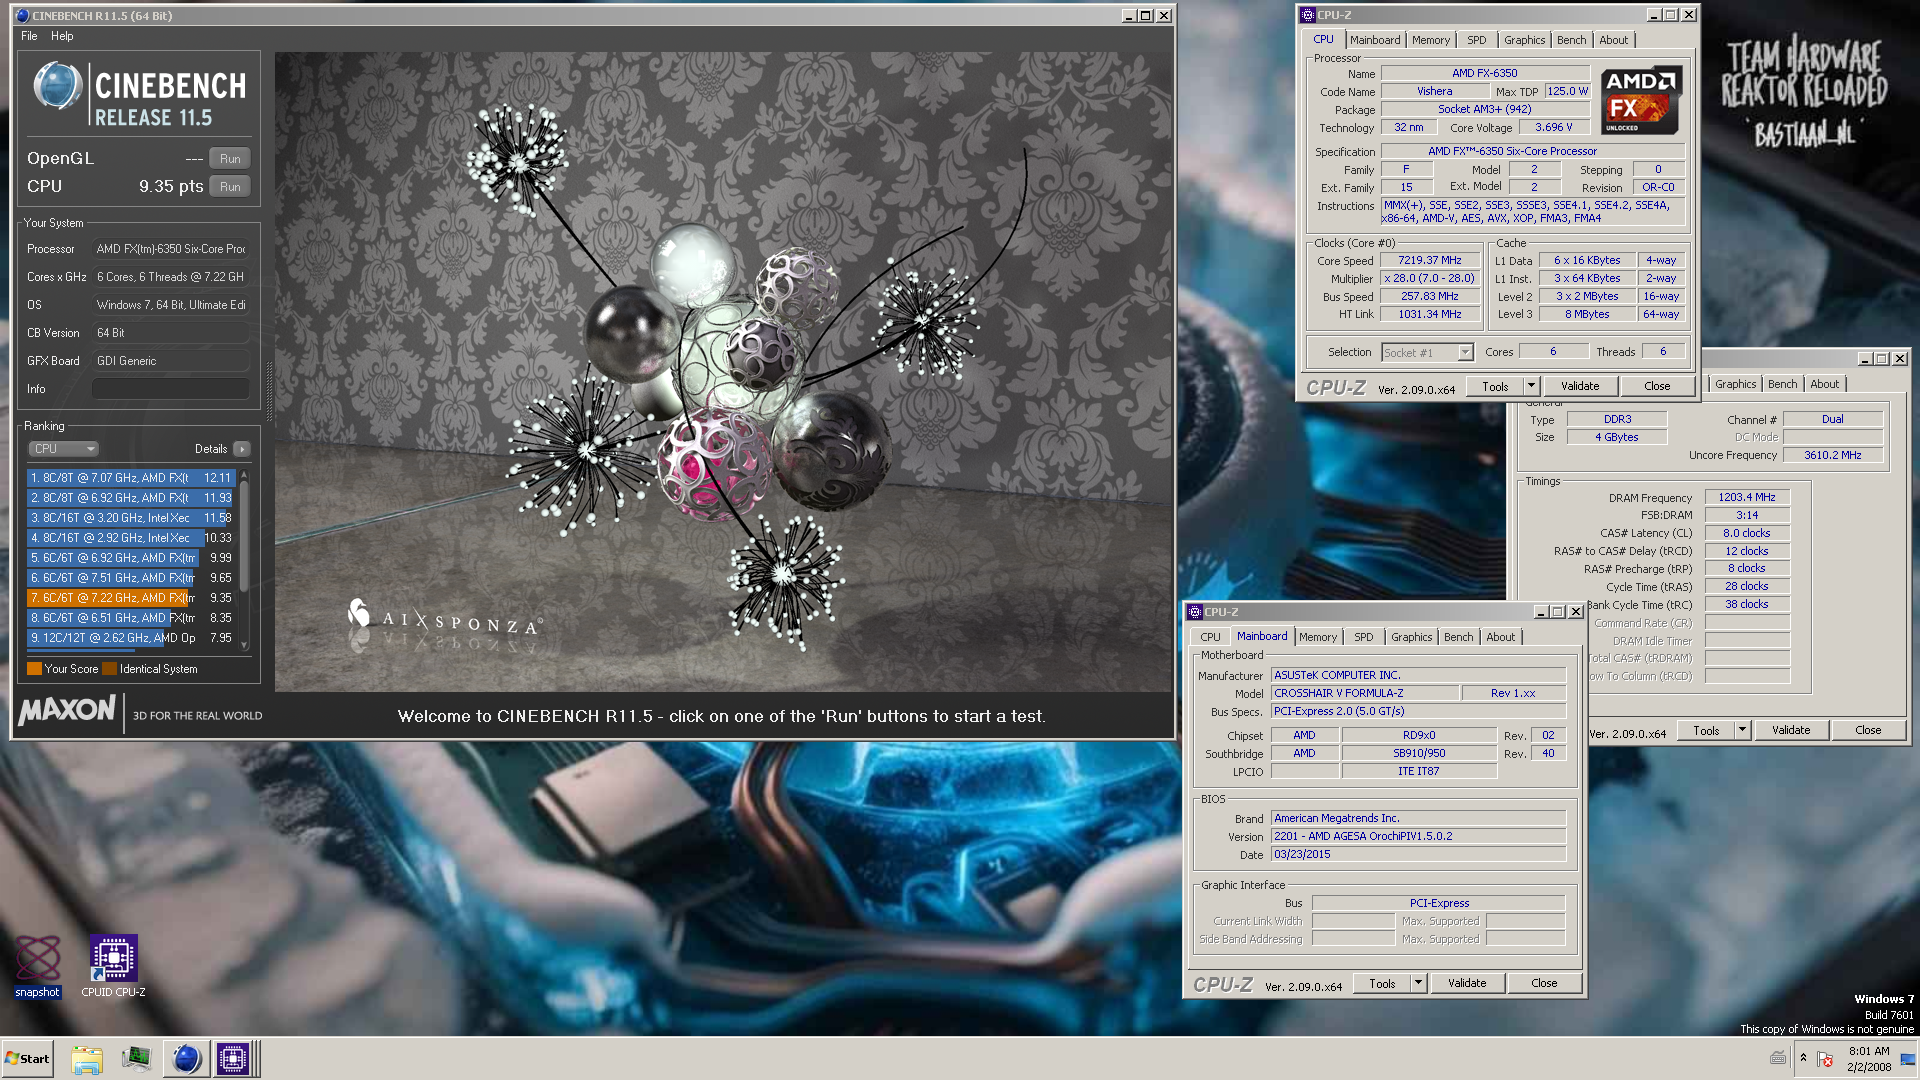Viewport: 1920px width, 1080px height.
Task: Click the Cinebench sphere logo
Action: [x=57, y=86]
